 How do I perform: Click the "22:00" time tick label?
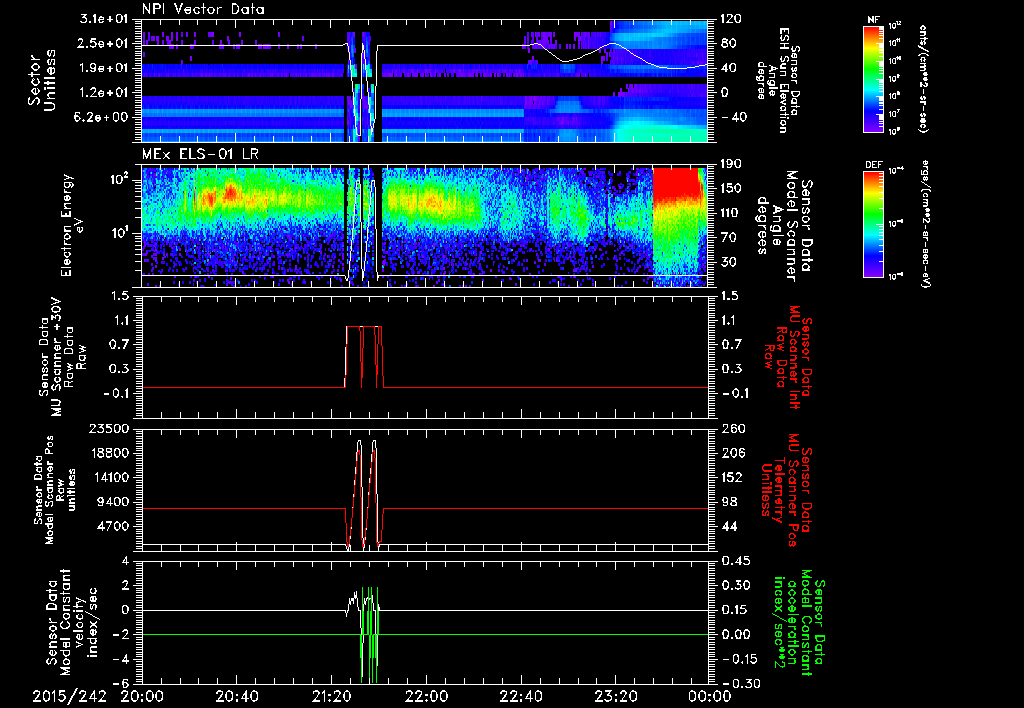427,697
